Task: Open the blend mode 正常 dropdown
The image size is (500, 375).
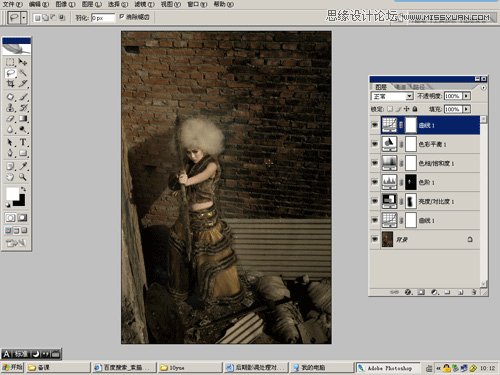Action: (392, 96)
